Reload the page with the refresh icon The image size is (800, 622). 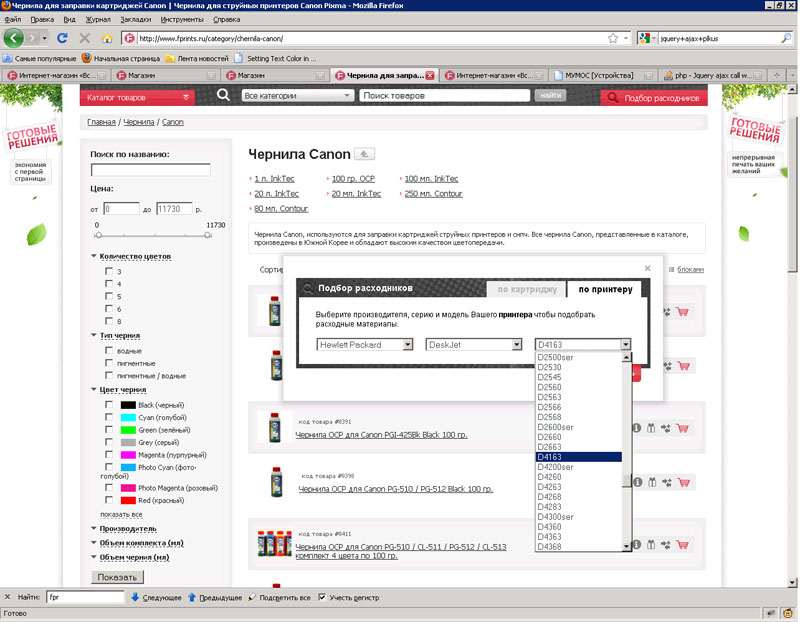coord(62,38)
